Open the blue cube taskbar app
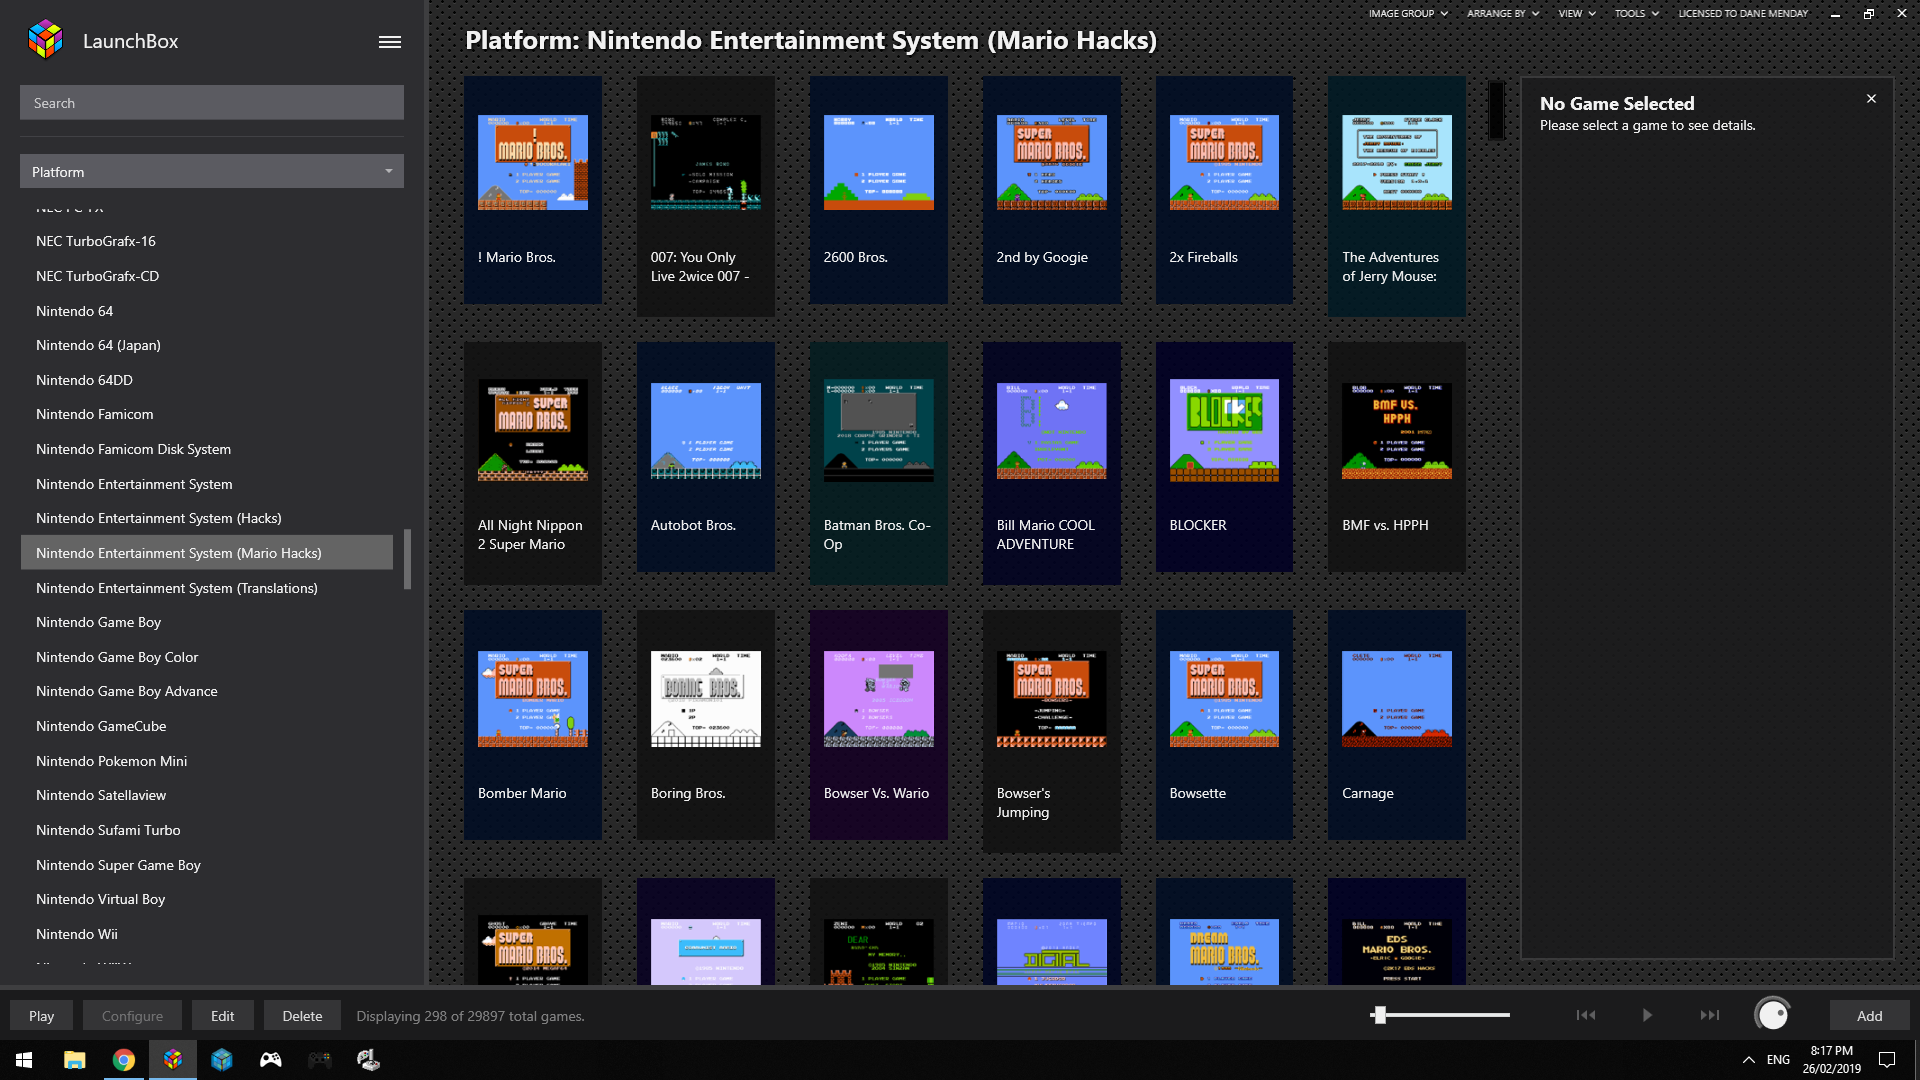 pyautogui.click(x=222, y=1060)
